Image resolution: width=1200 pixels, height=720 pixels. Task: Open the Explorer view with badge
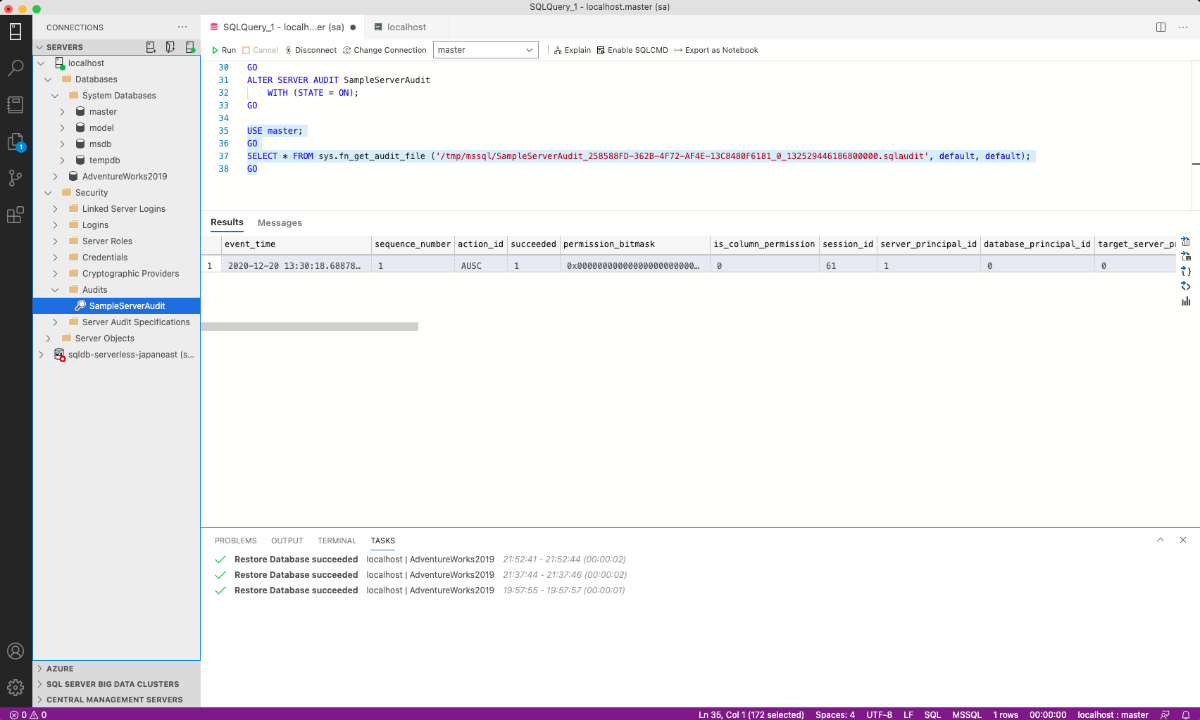[16, 141]
